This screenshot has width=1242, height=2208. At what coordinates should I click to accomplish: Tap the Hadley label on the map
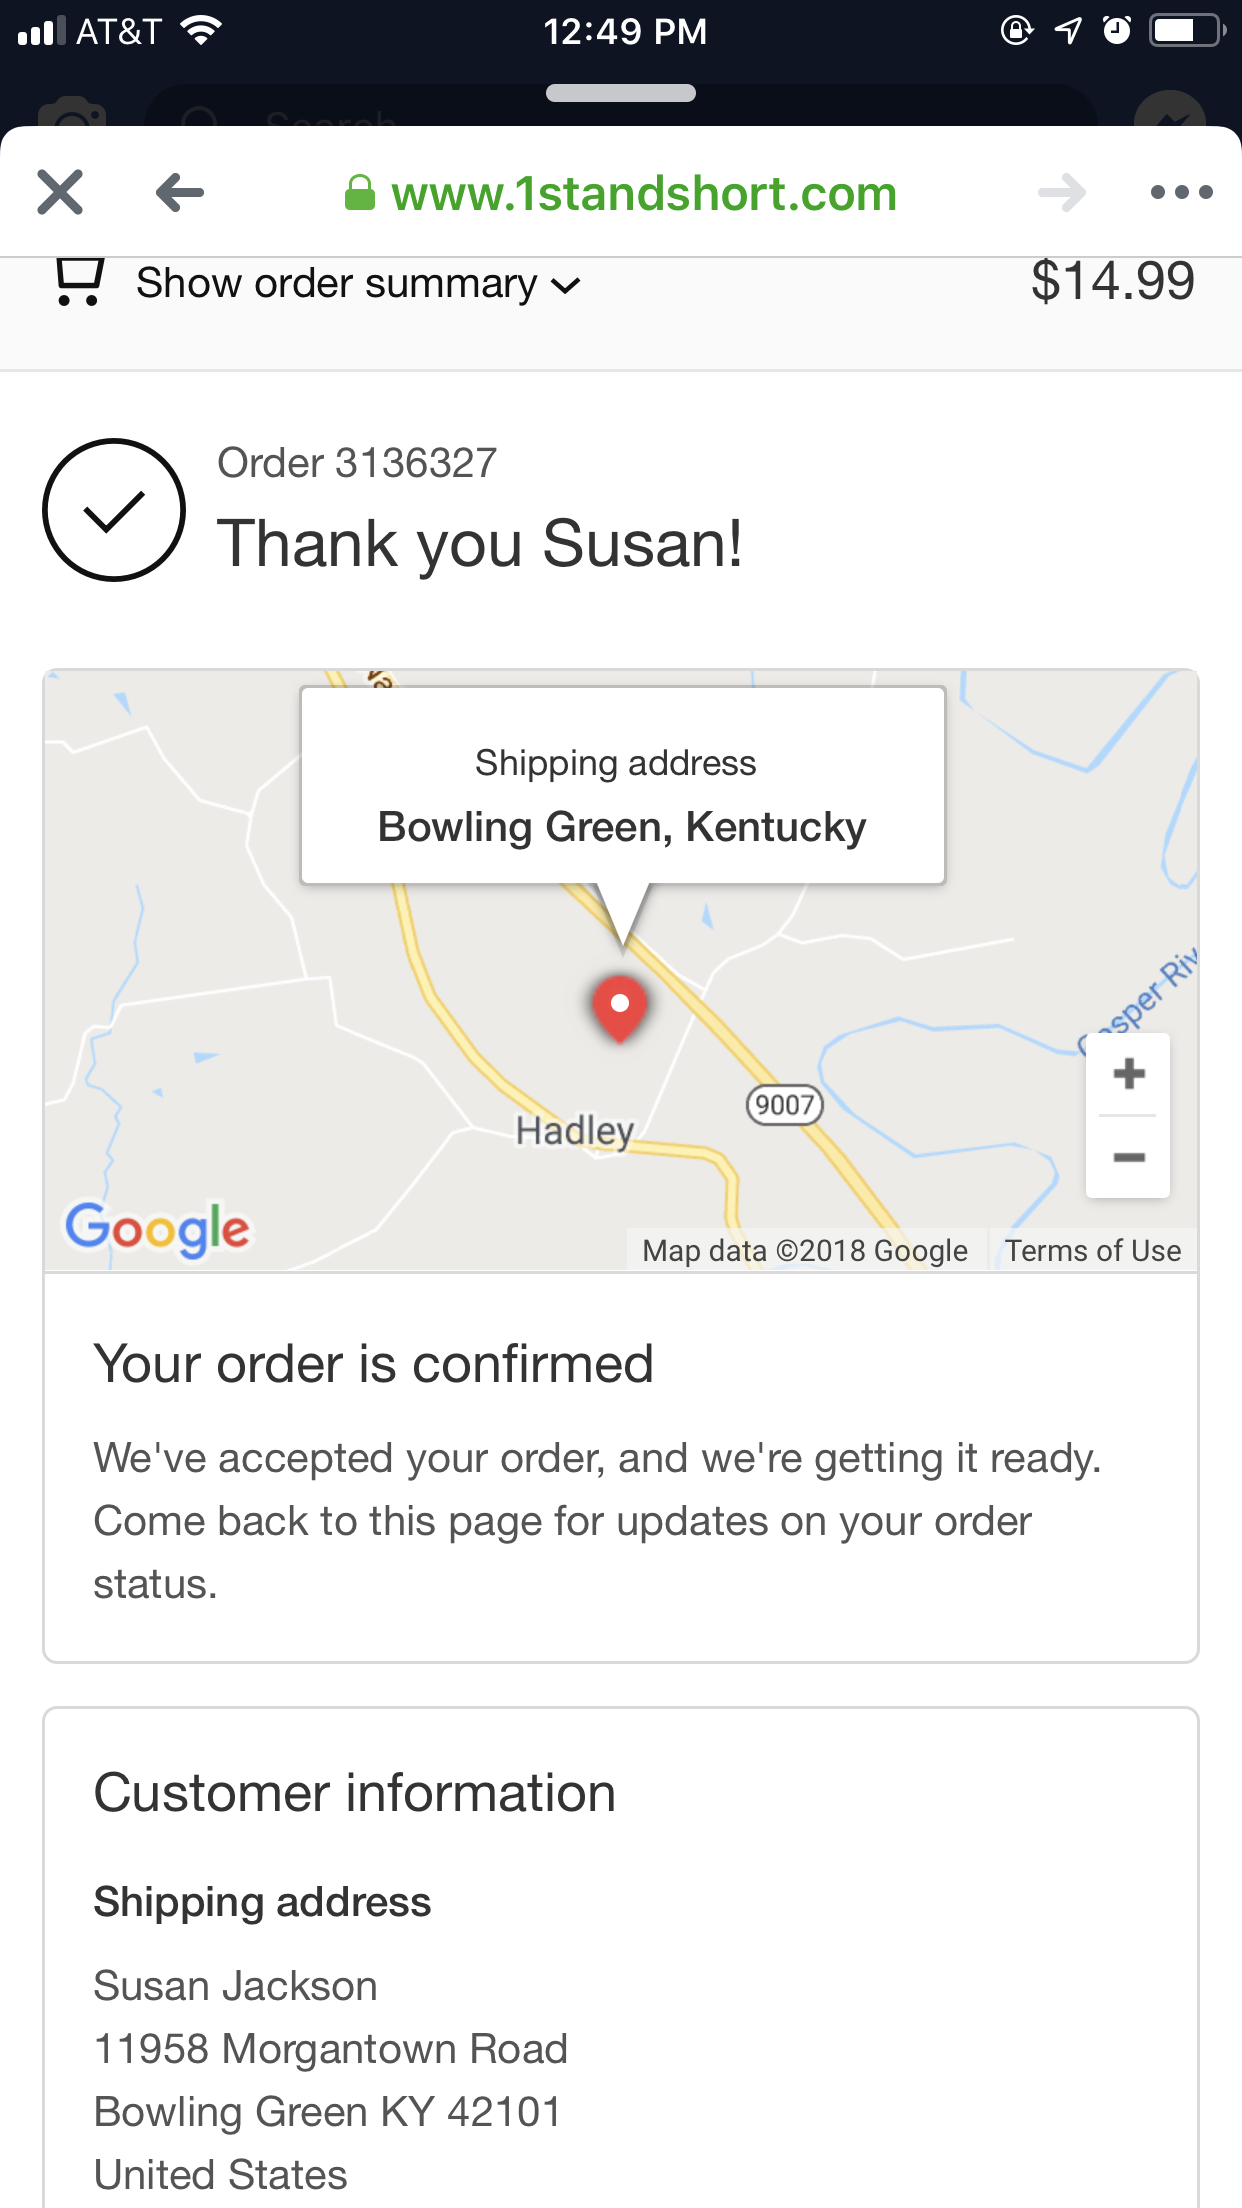(575, 1131)
